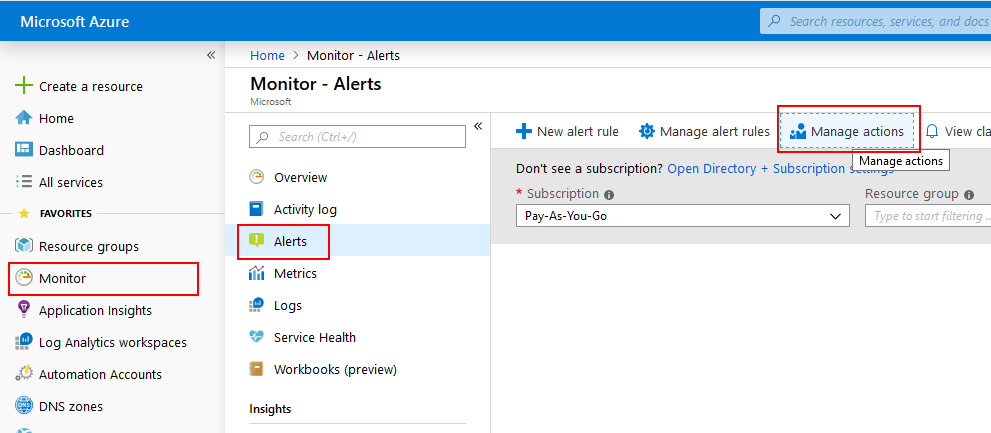Click the New alert rule plus icon
Image resolution: width=991 pixels, height=433 pixels.
[524, 131]
